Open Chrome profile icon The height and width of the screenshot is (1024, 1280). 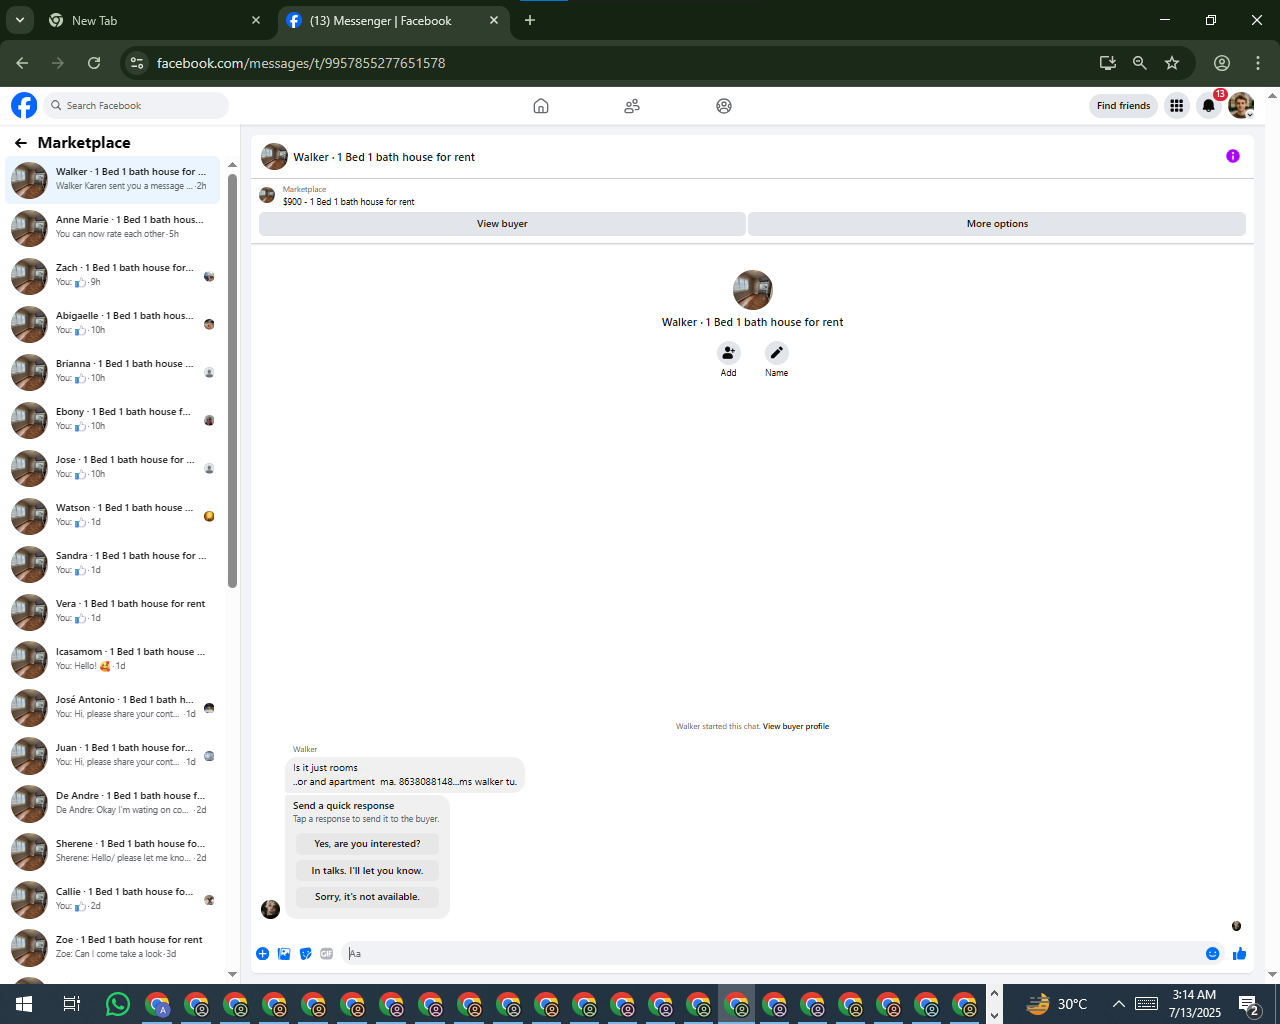(1222, 63)
